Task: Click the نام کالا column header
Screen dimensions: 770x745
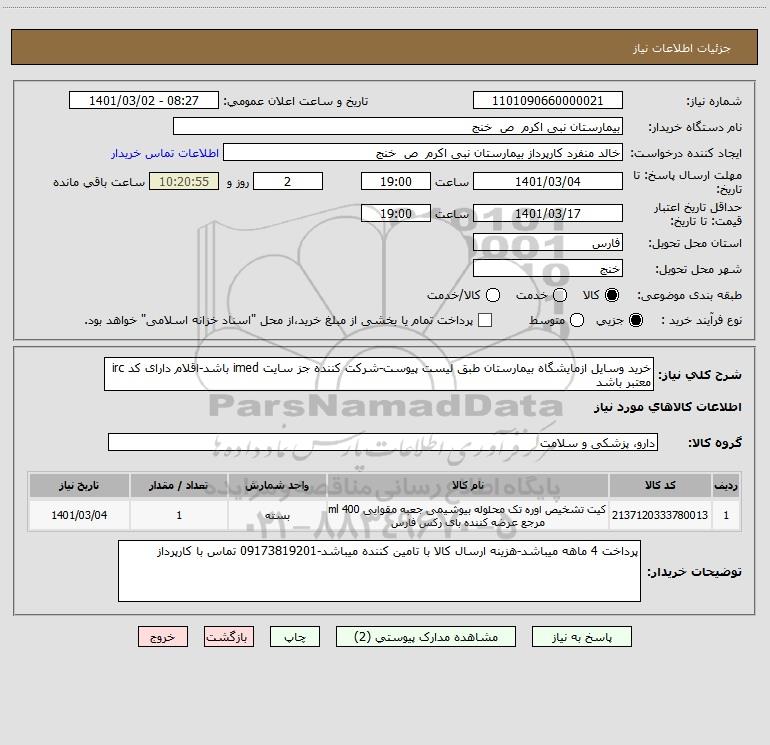Action: coord(468,485)
